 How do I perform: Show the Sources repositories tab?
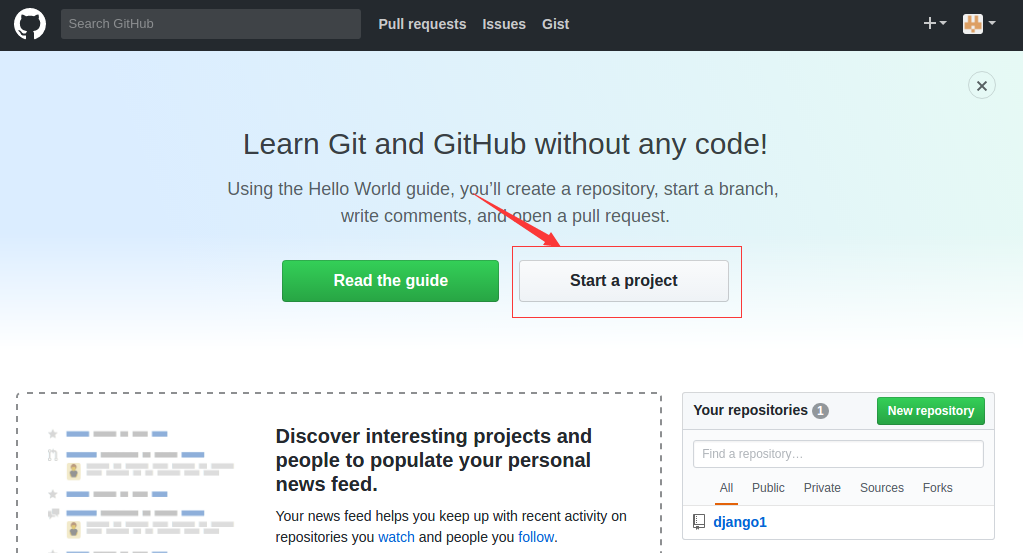click(x=881, y=488)
